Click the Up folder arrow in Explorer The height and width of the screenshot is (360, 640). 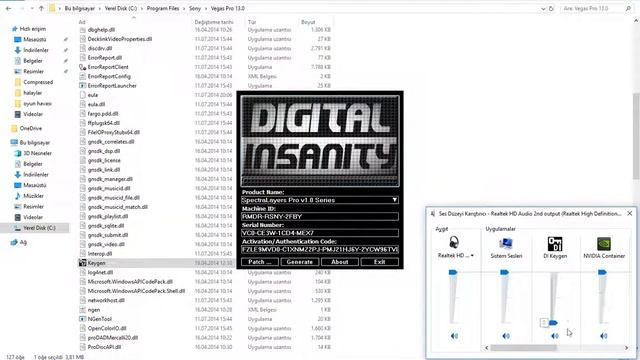41,8
